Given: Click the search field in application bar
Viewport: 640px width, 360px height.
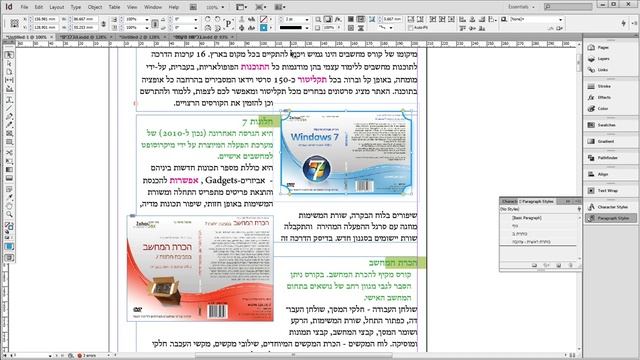Looking at the screenshot, I should pyautogui.click(x=568, y=7).
